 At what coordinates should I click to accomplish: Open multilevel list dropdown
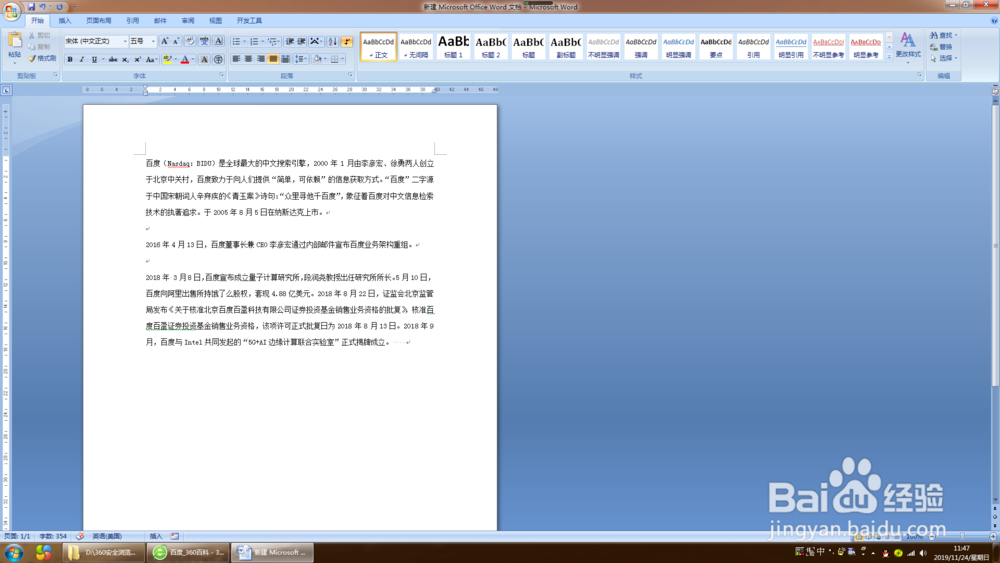[x=279, y=41]
